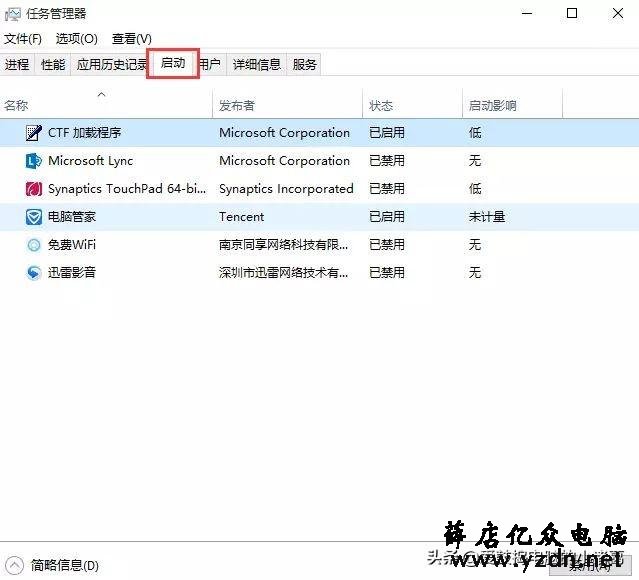Sort by the 状态 column header
The width and height of the screenshot is (639, 580).
412,106
